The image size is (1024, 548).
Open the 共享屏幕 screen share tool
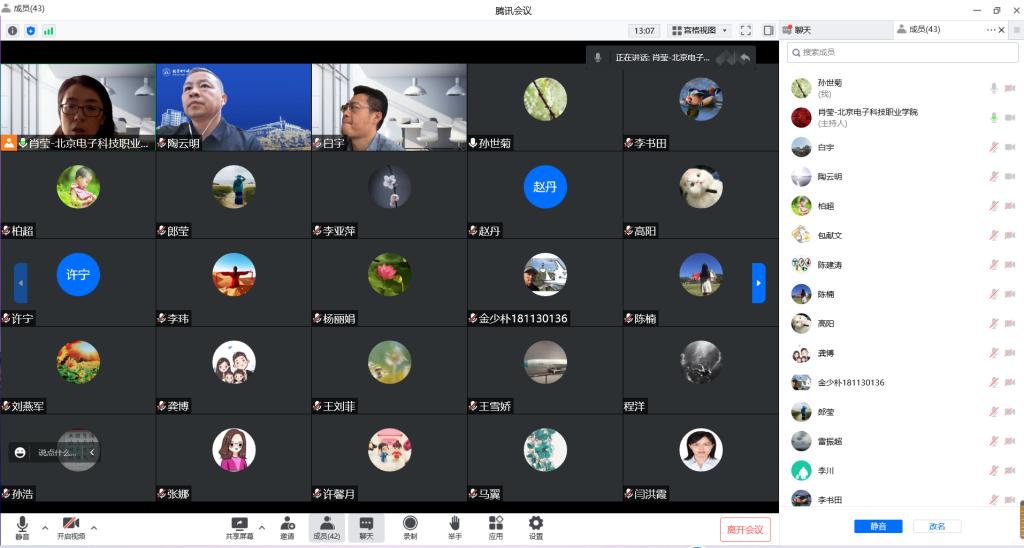(239, 527)
